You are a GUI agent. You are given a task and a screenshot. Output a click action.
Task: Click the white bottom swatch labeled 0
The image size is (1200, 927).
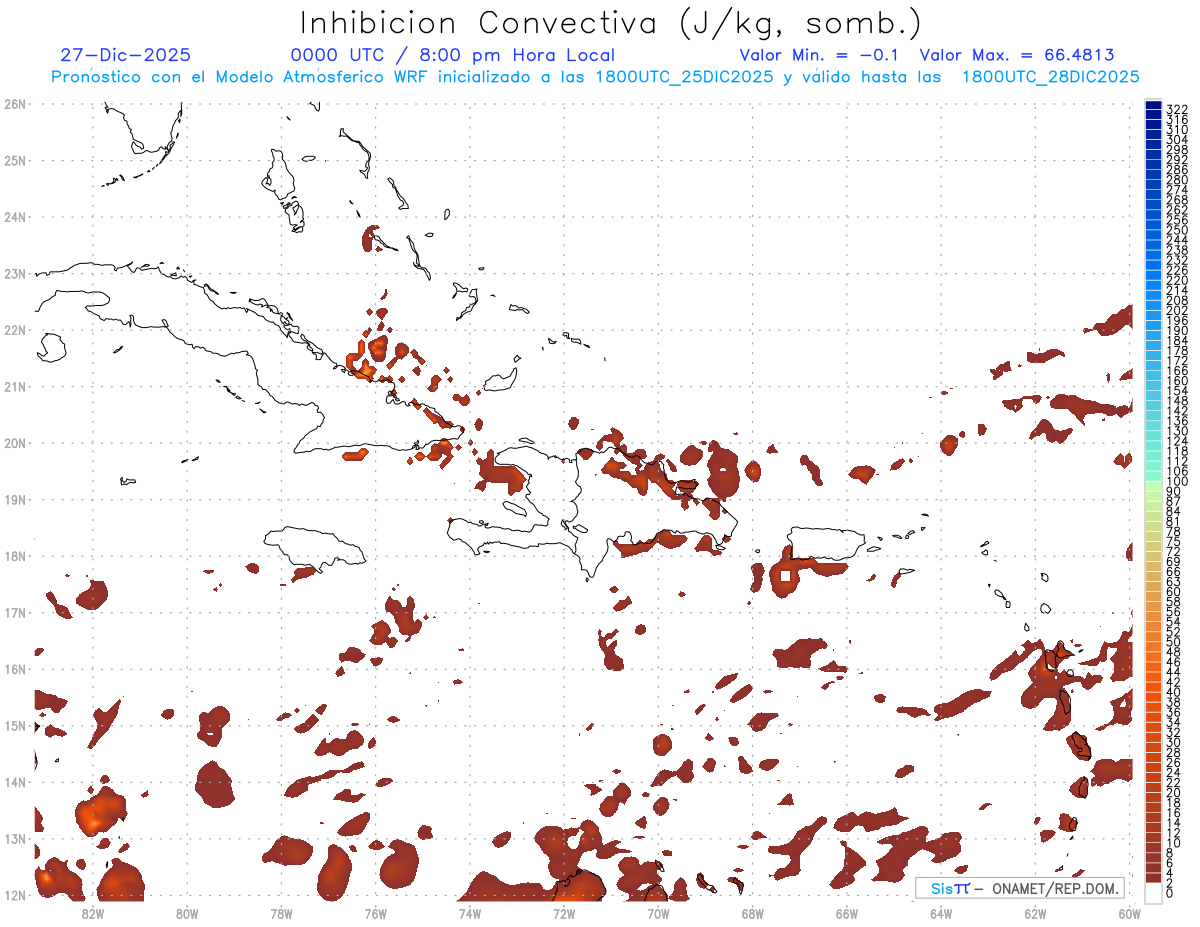click(x=1153, y=893)
